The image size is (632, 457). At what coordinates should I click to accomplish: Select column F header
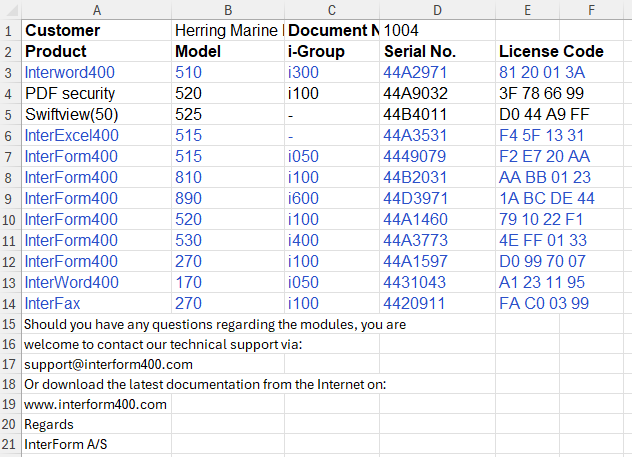point(591,10)
